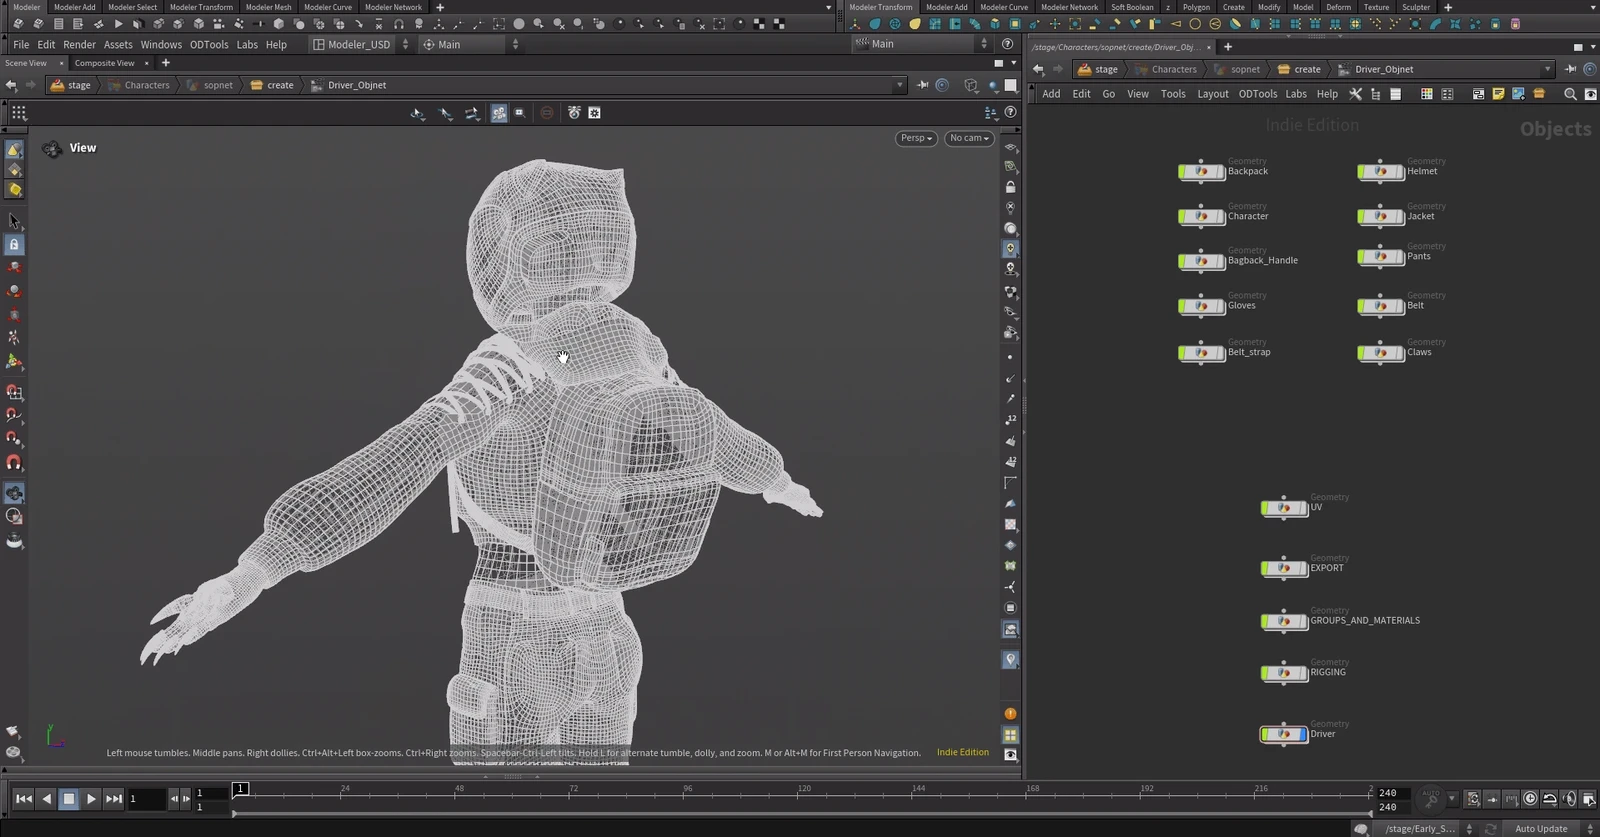Toggle the display flag on Driver node
Viewport: 1600px width, 837px height.
1302,734
